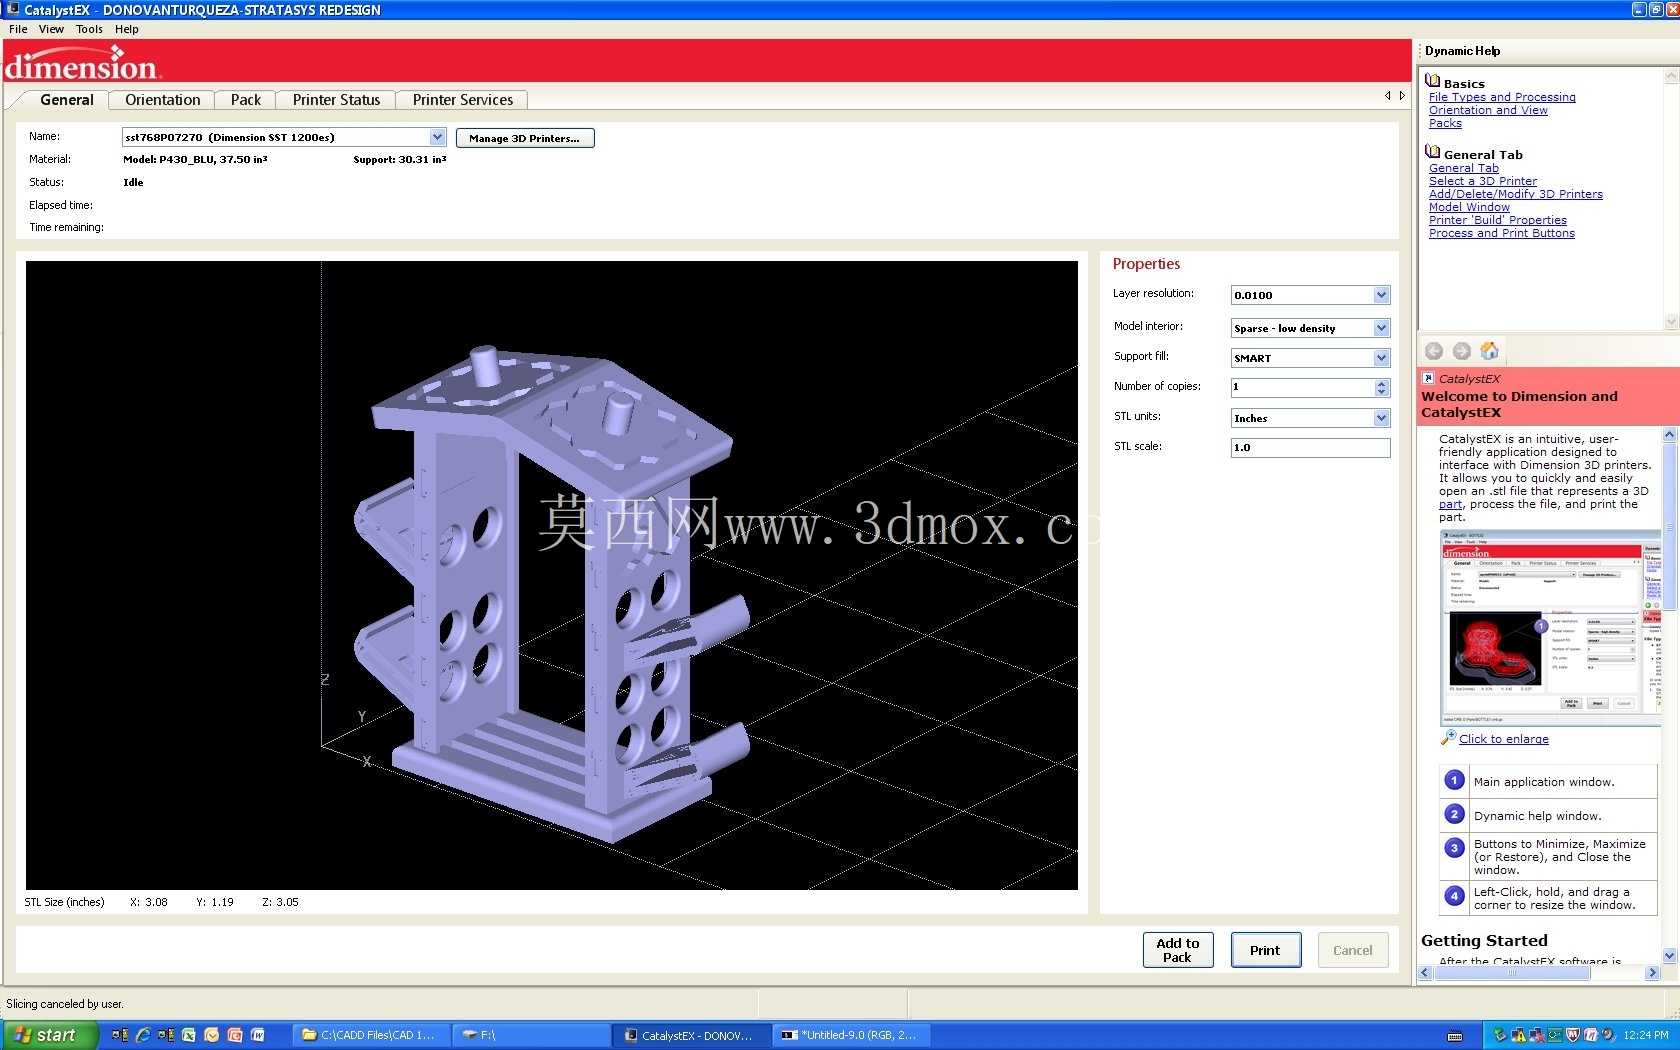Click the Print button
This screenshot has height=1050, width=1680.
click(x=1265, y=950)
